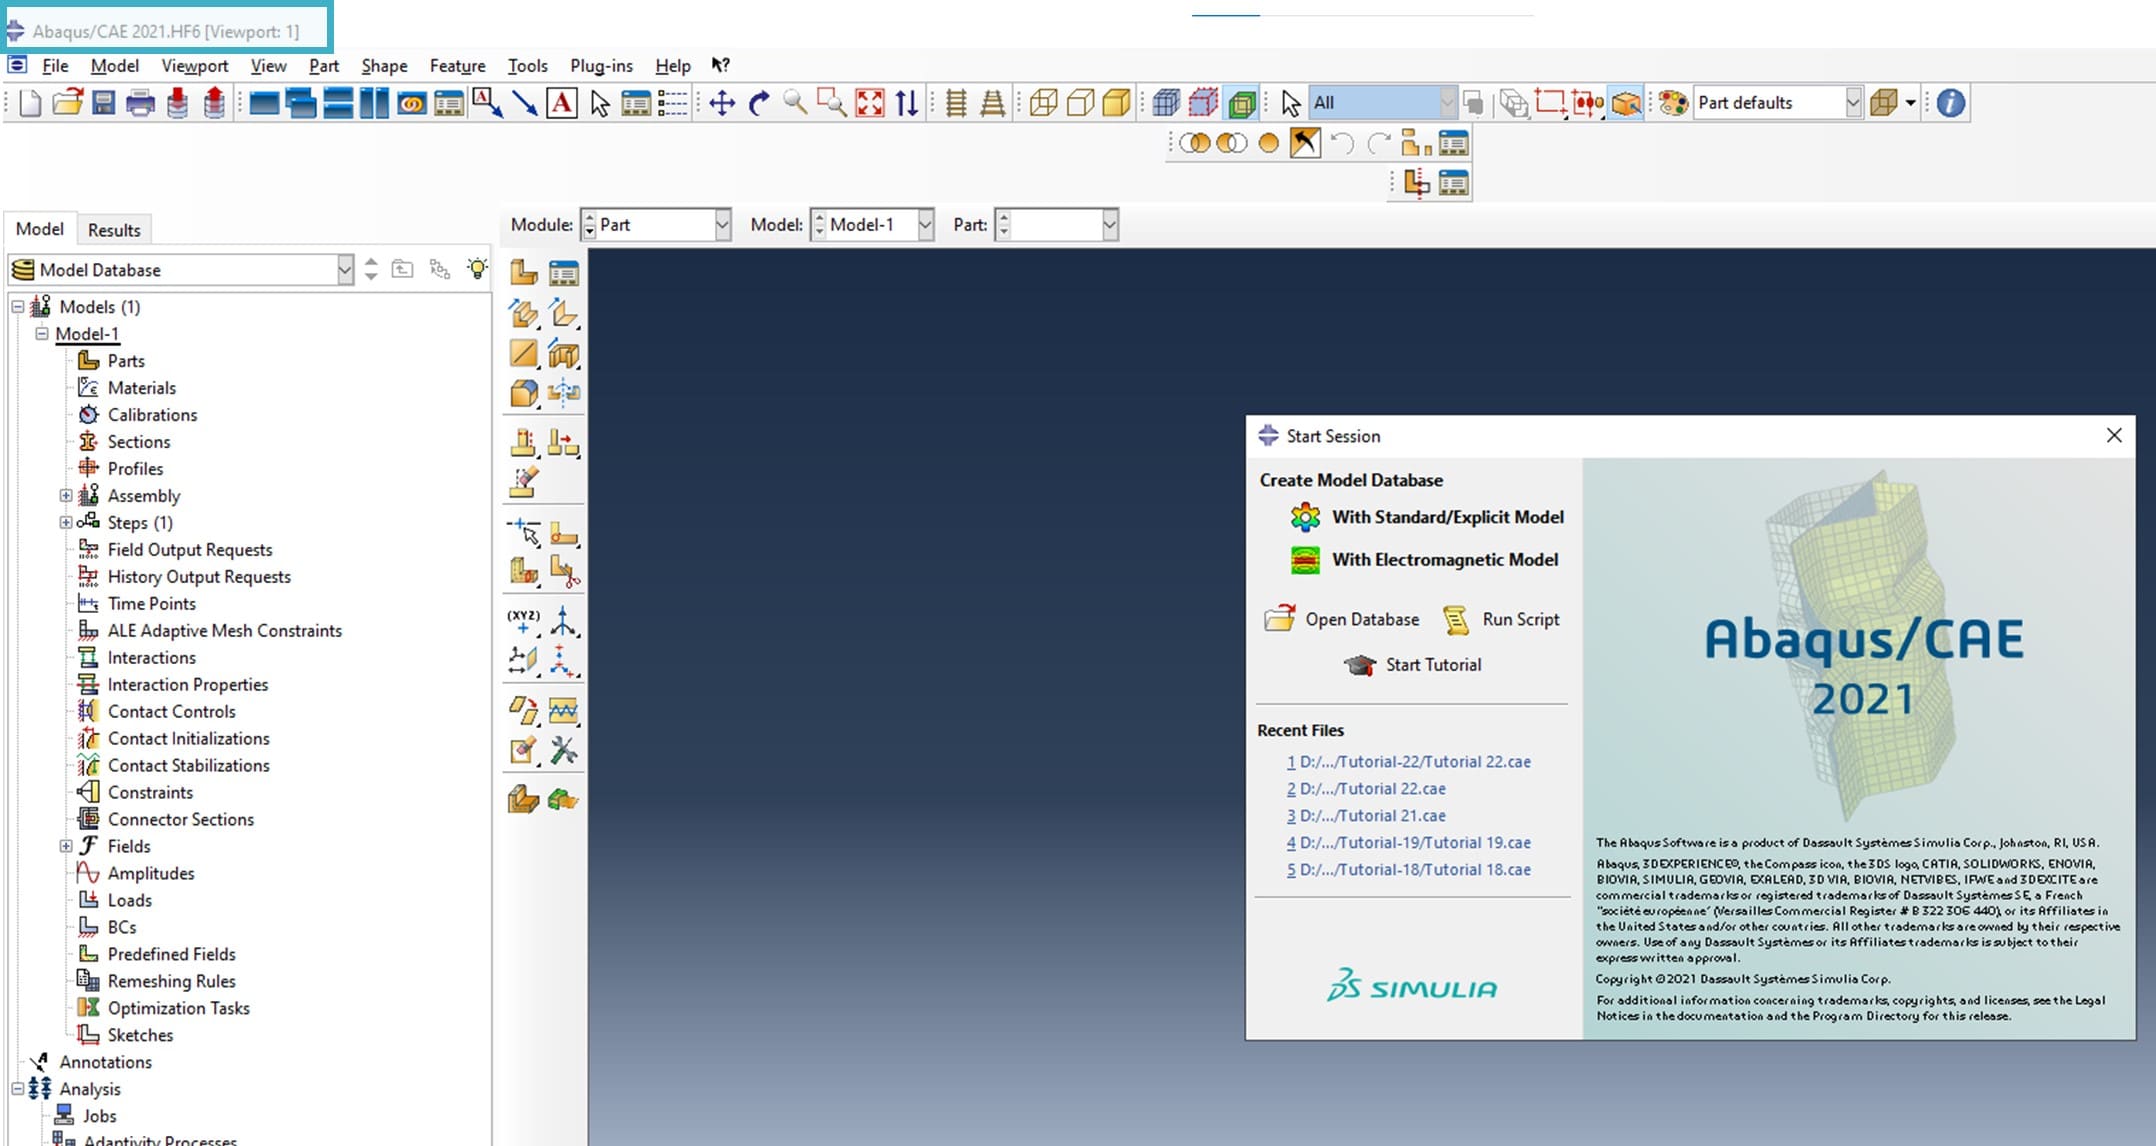Toggle shaded render style
Screen dimensions: 2156x1146
[x=1117, y=102]
